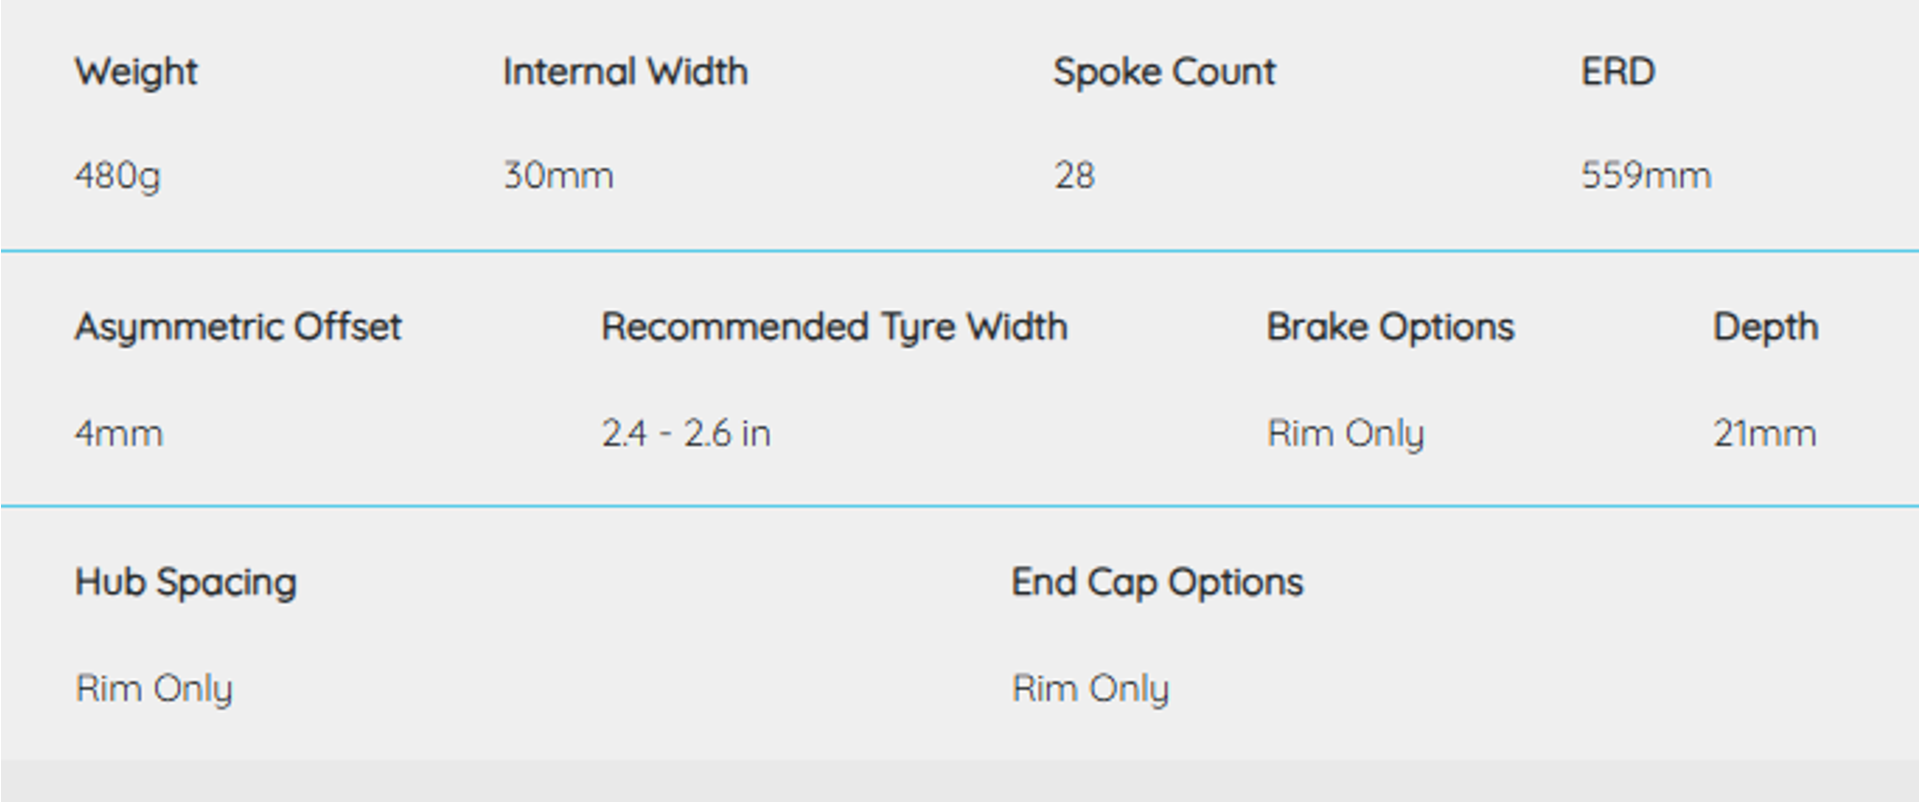Select the 480g weight value
The width and height of the screenshot is (1920, 802).
(x=117, y=176)
